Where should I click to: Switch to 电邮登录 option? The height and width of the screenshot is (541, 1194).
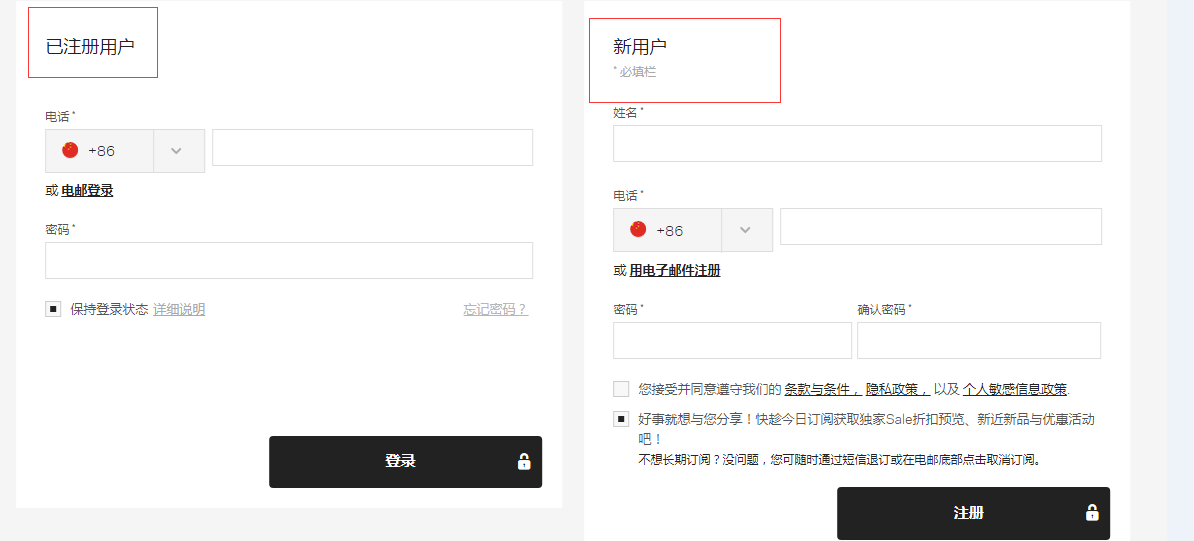87,191
